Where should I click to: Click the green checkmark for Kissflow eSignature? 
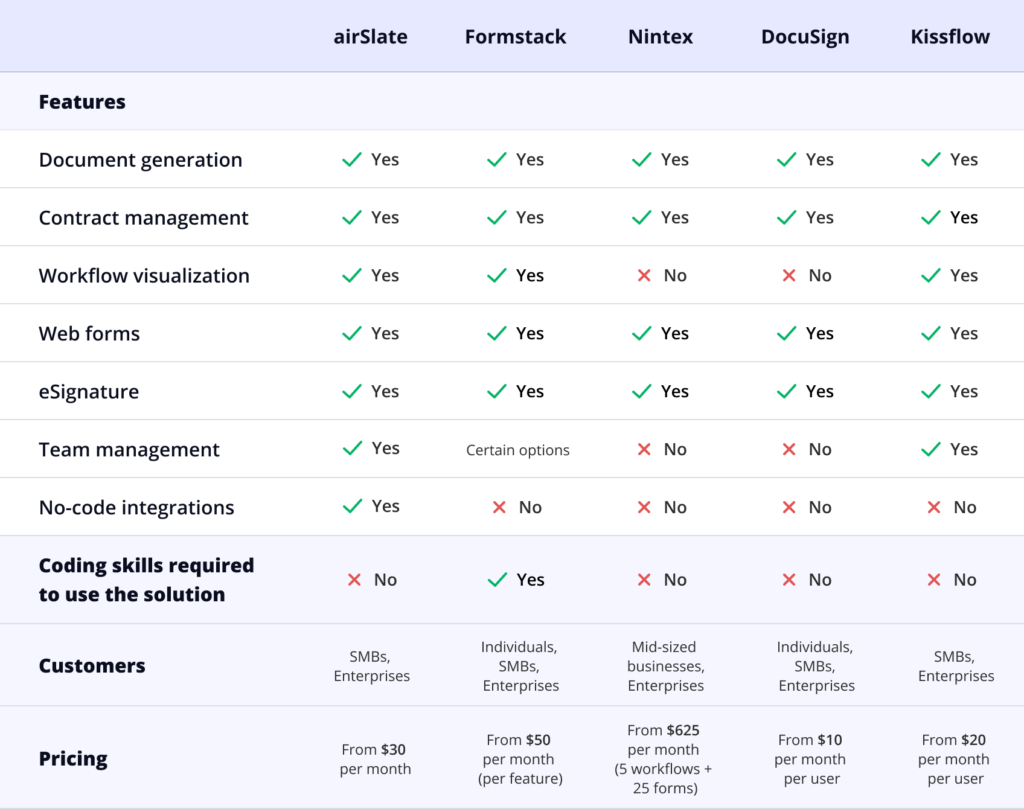click(x=931, y=392)
